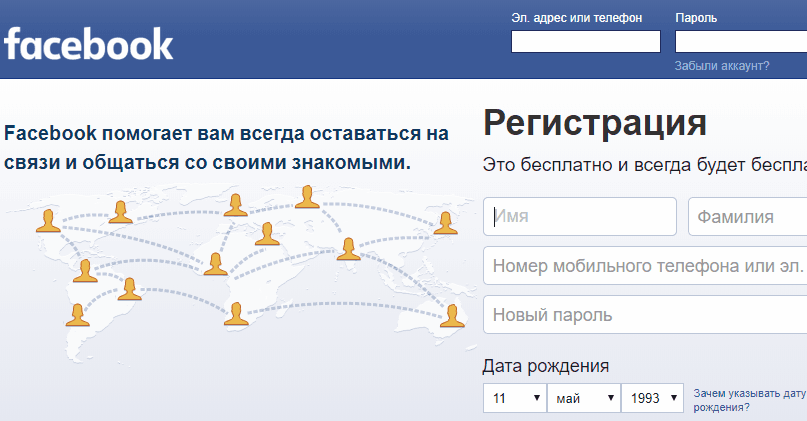The height and width of the screenshot is (421, 807).
Task: Click the Новый пароль field
Action: click(645, 314)
